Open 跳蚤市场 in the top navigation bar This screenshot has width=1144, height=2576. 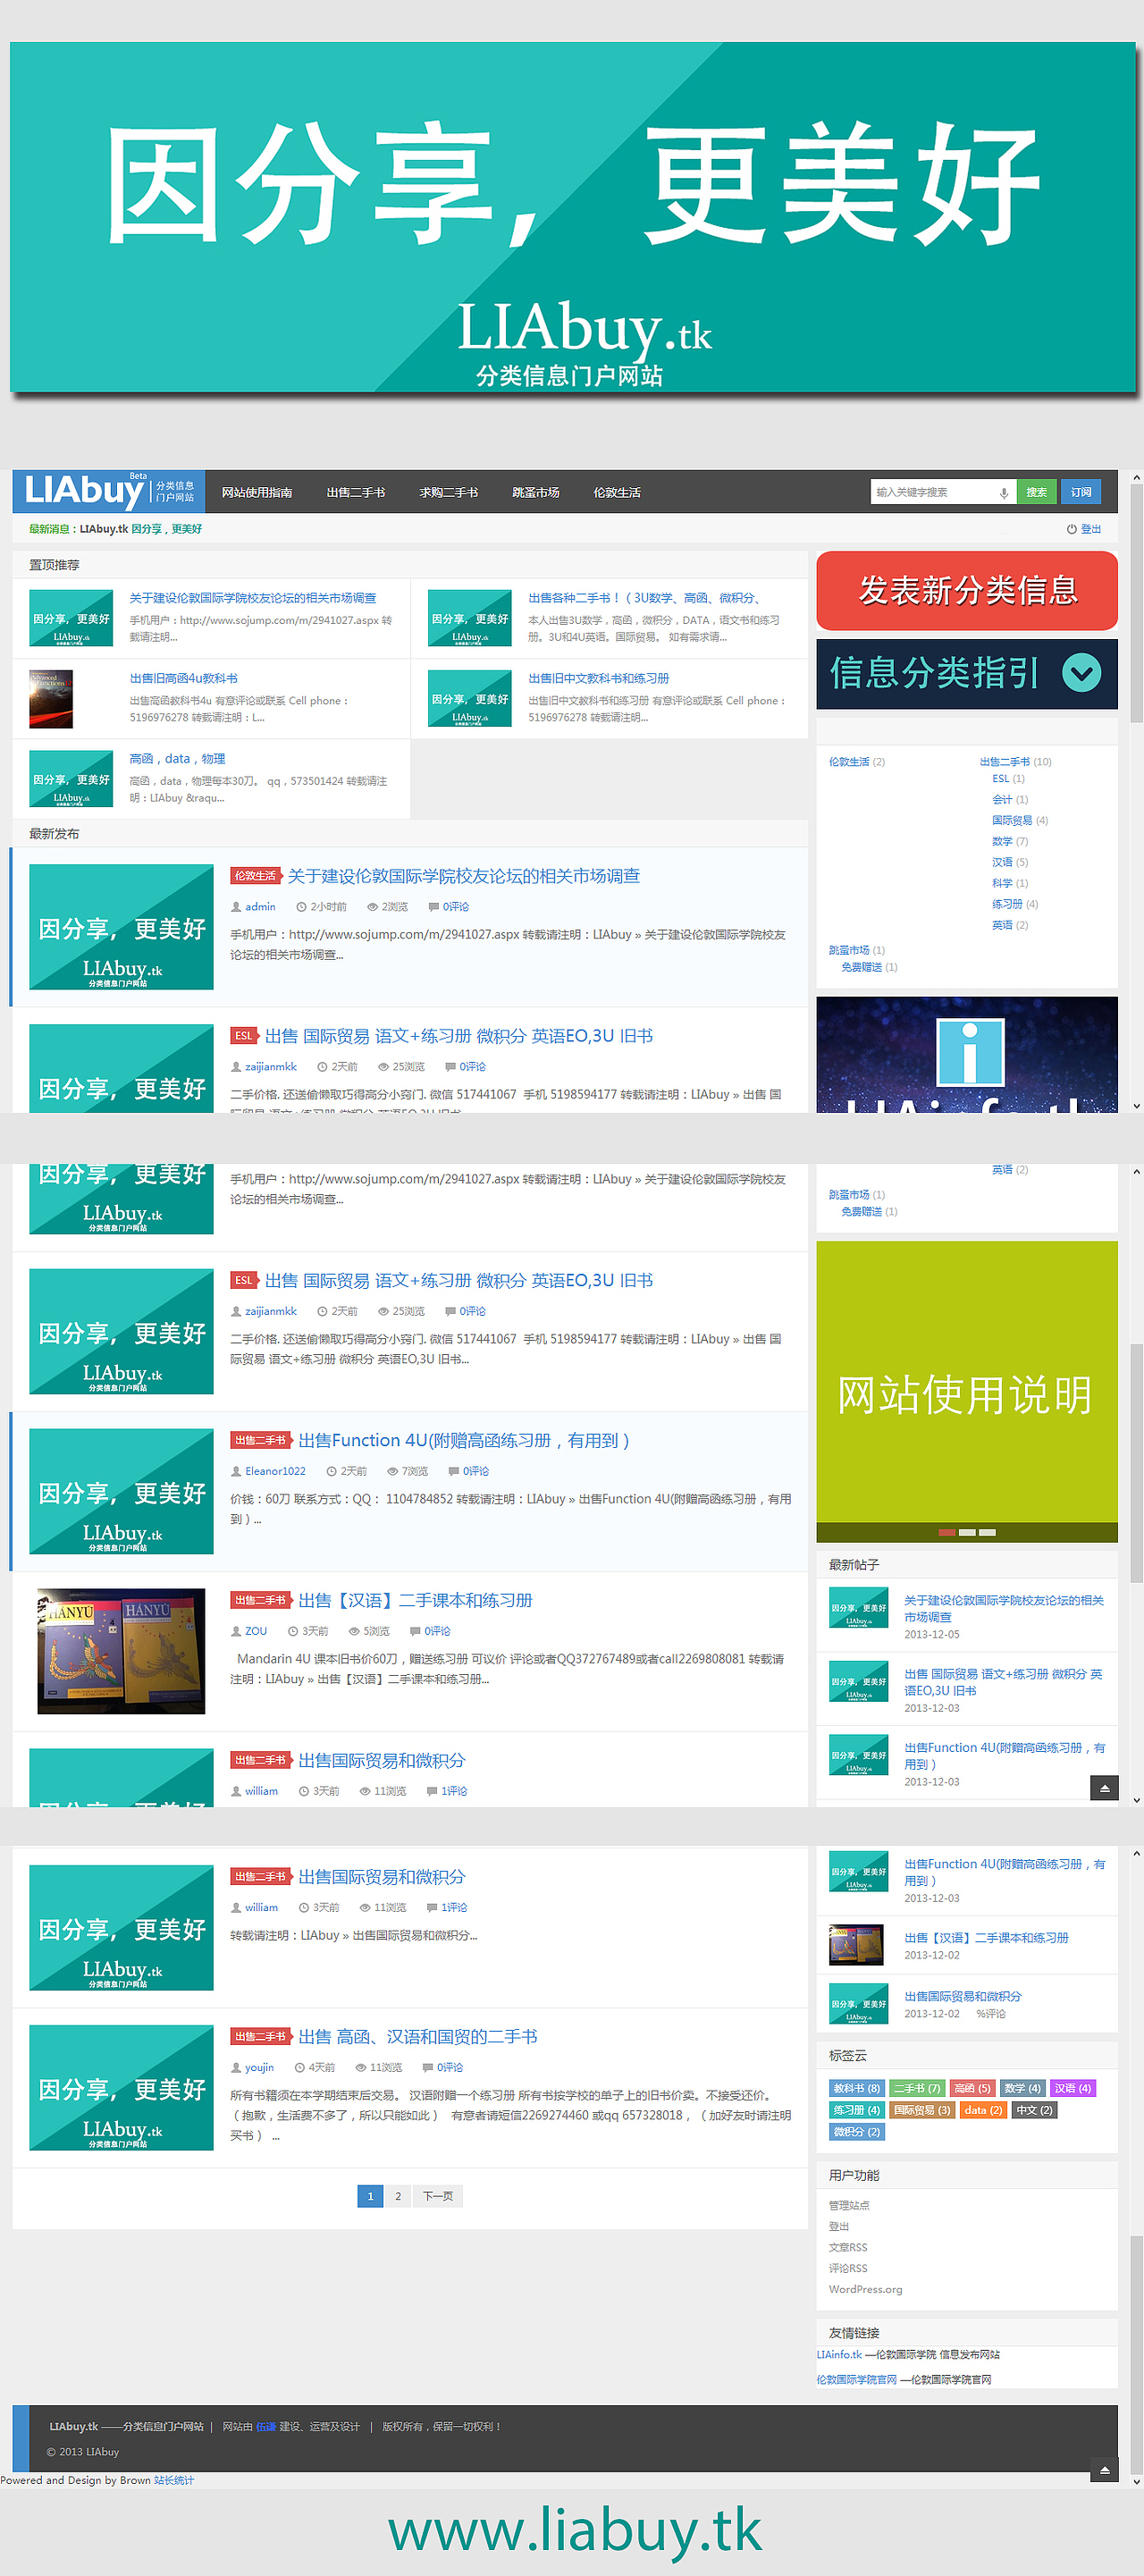coord(536,493)
